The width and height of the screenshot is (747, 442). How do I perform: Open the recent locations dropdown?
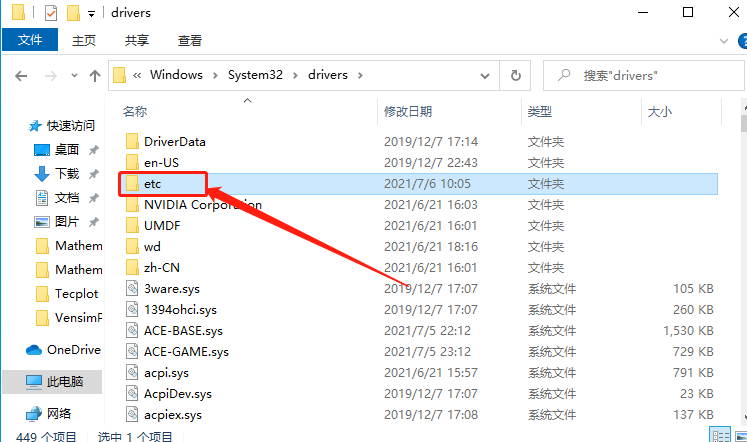pos(74,75)
